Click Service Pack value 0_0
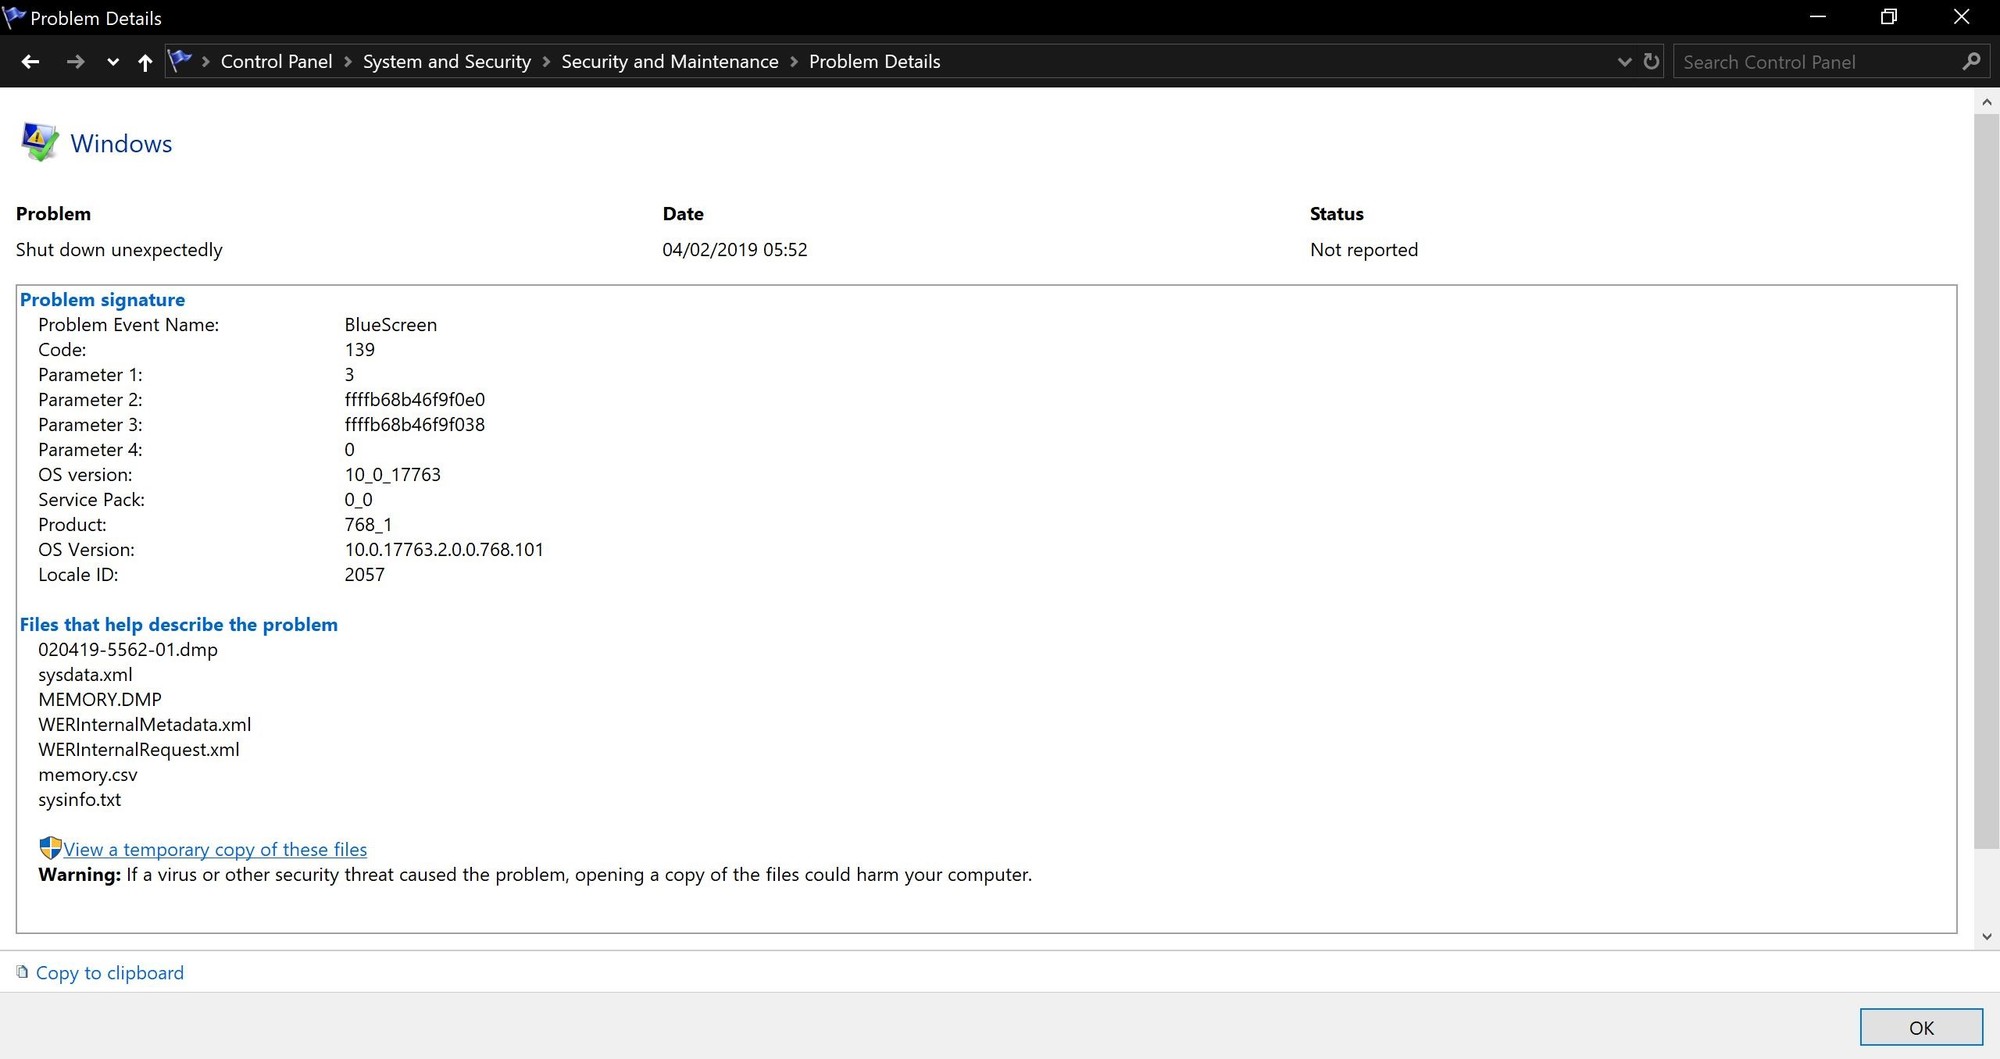2000x1059 pixels. click(359, 500)
